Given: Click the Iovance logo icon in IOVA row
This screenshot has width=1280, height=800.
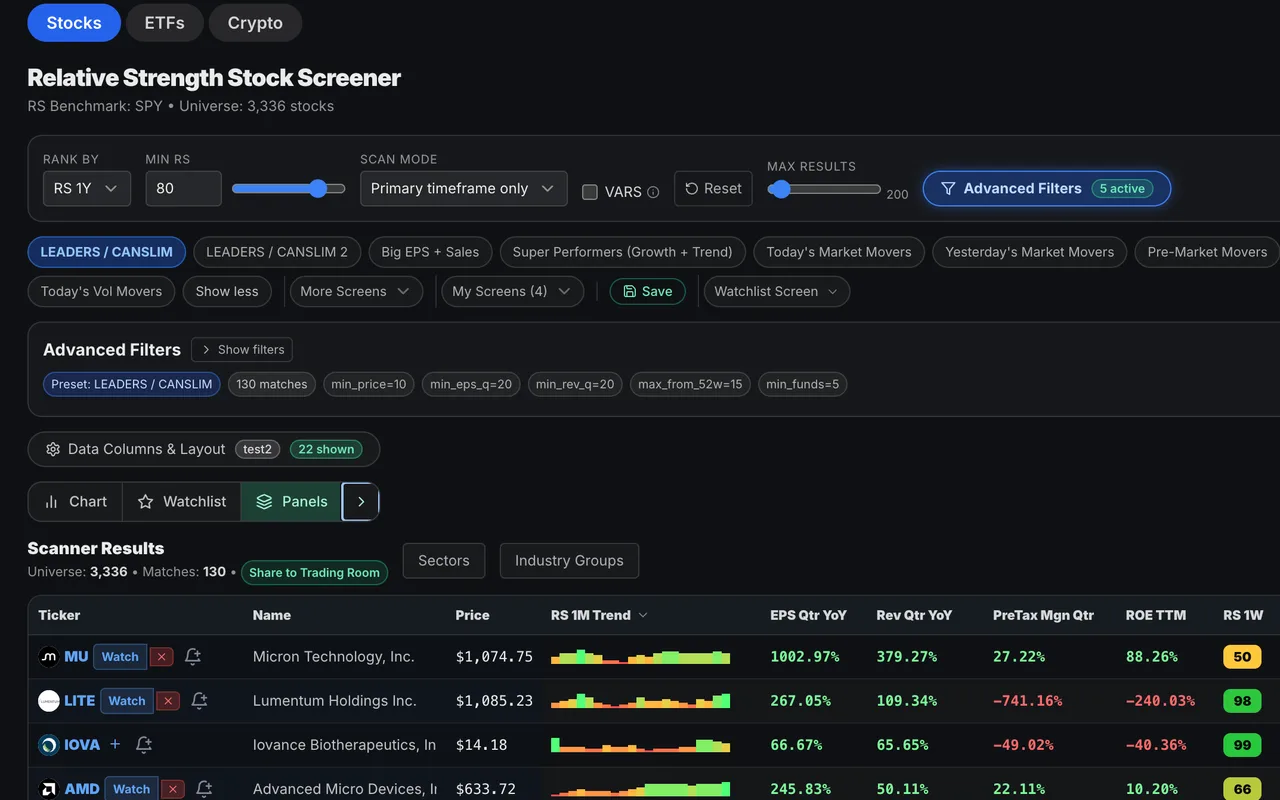Looking at the screenshot, I should click(48, 745).
